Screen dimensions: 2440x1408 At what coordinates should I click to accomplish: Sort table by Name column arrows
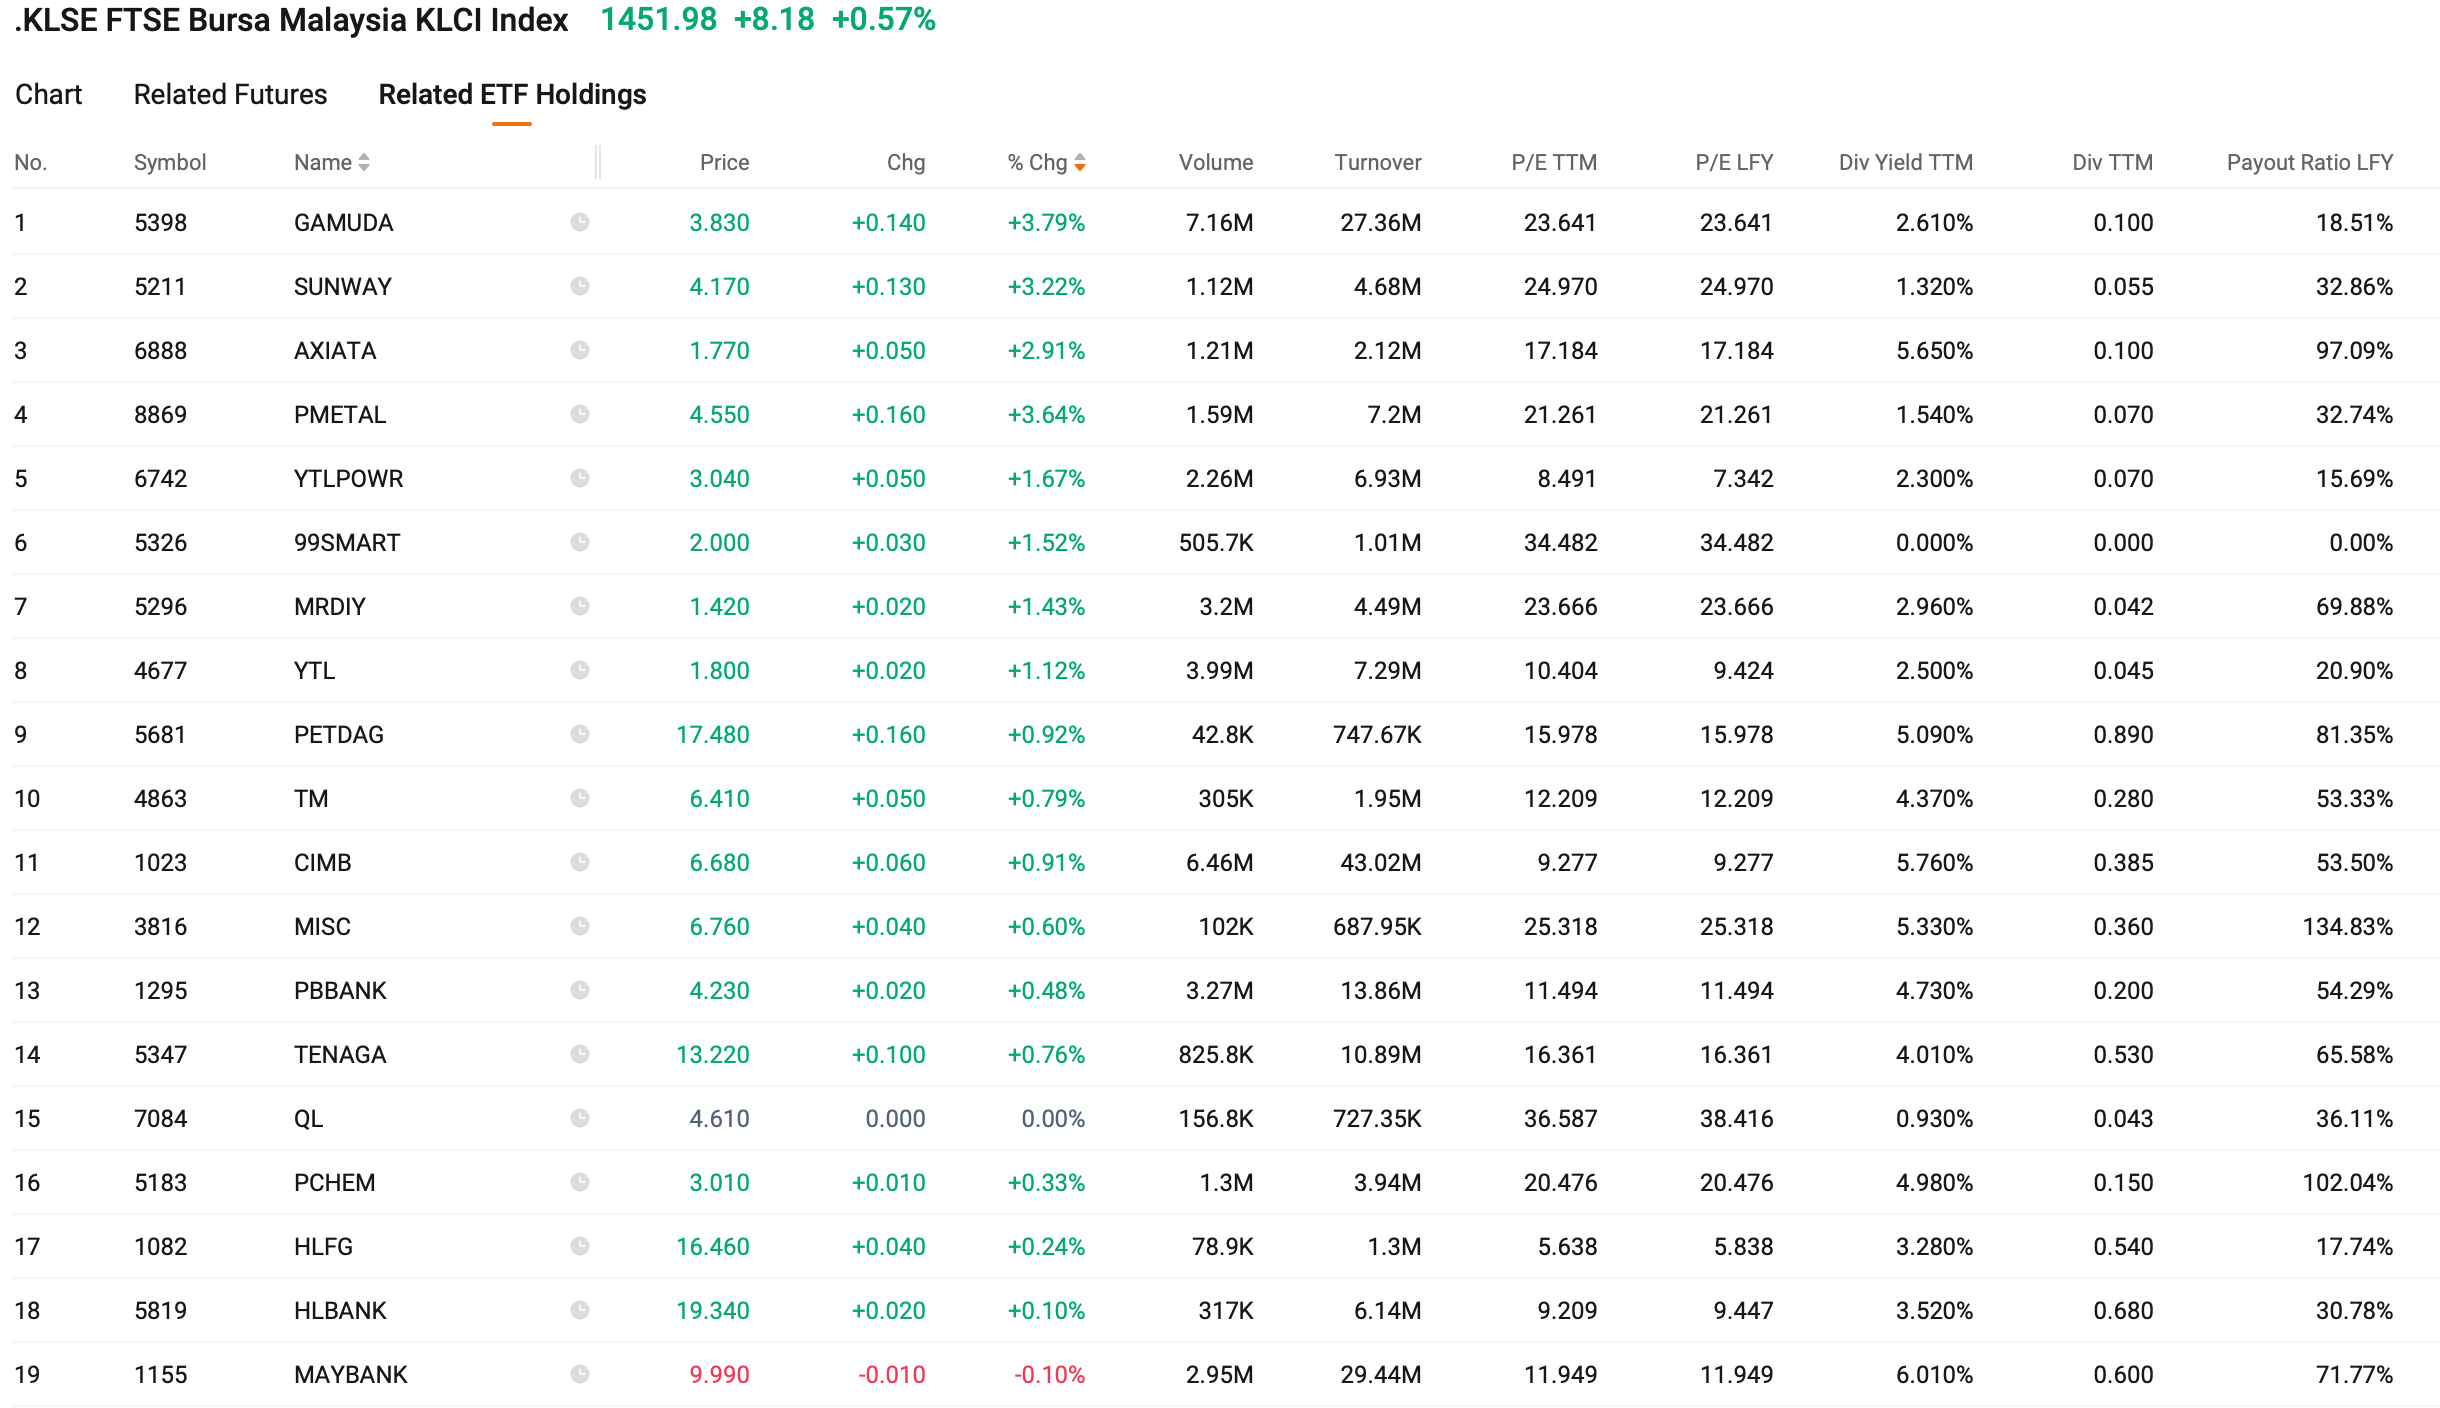364,162
